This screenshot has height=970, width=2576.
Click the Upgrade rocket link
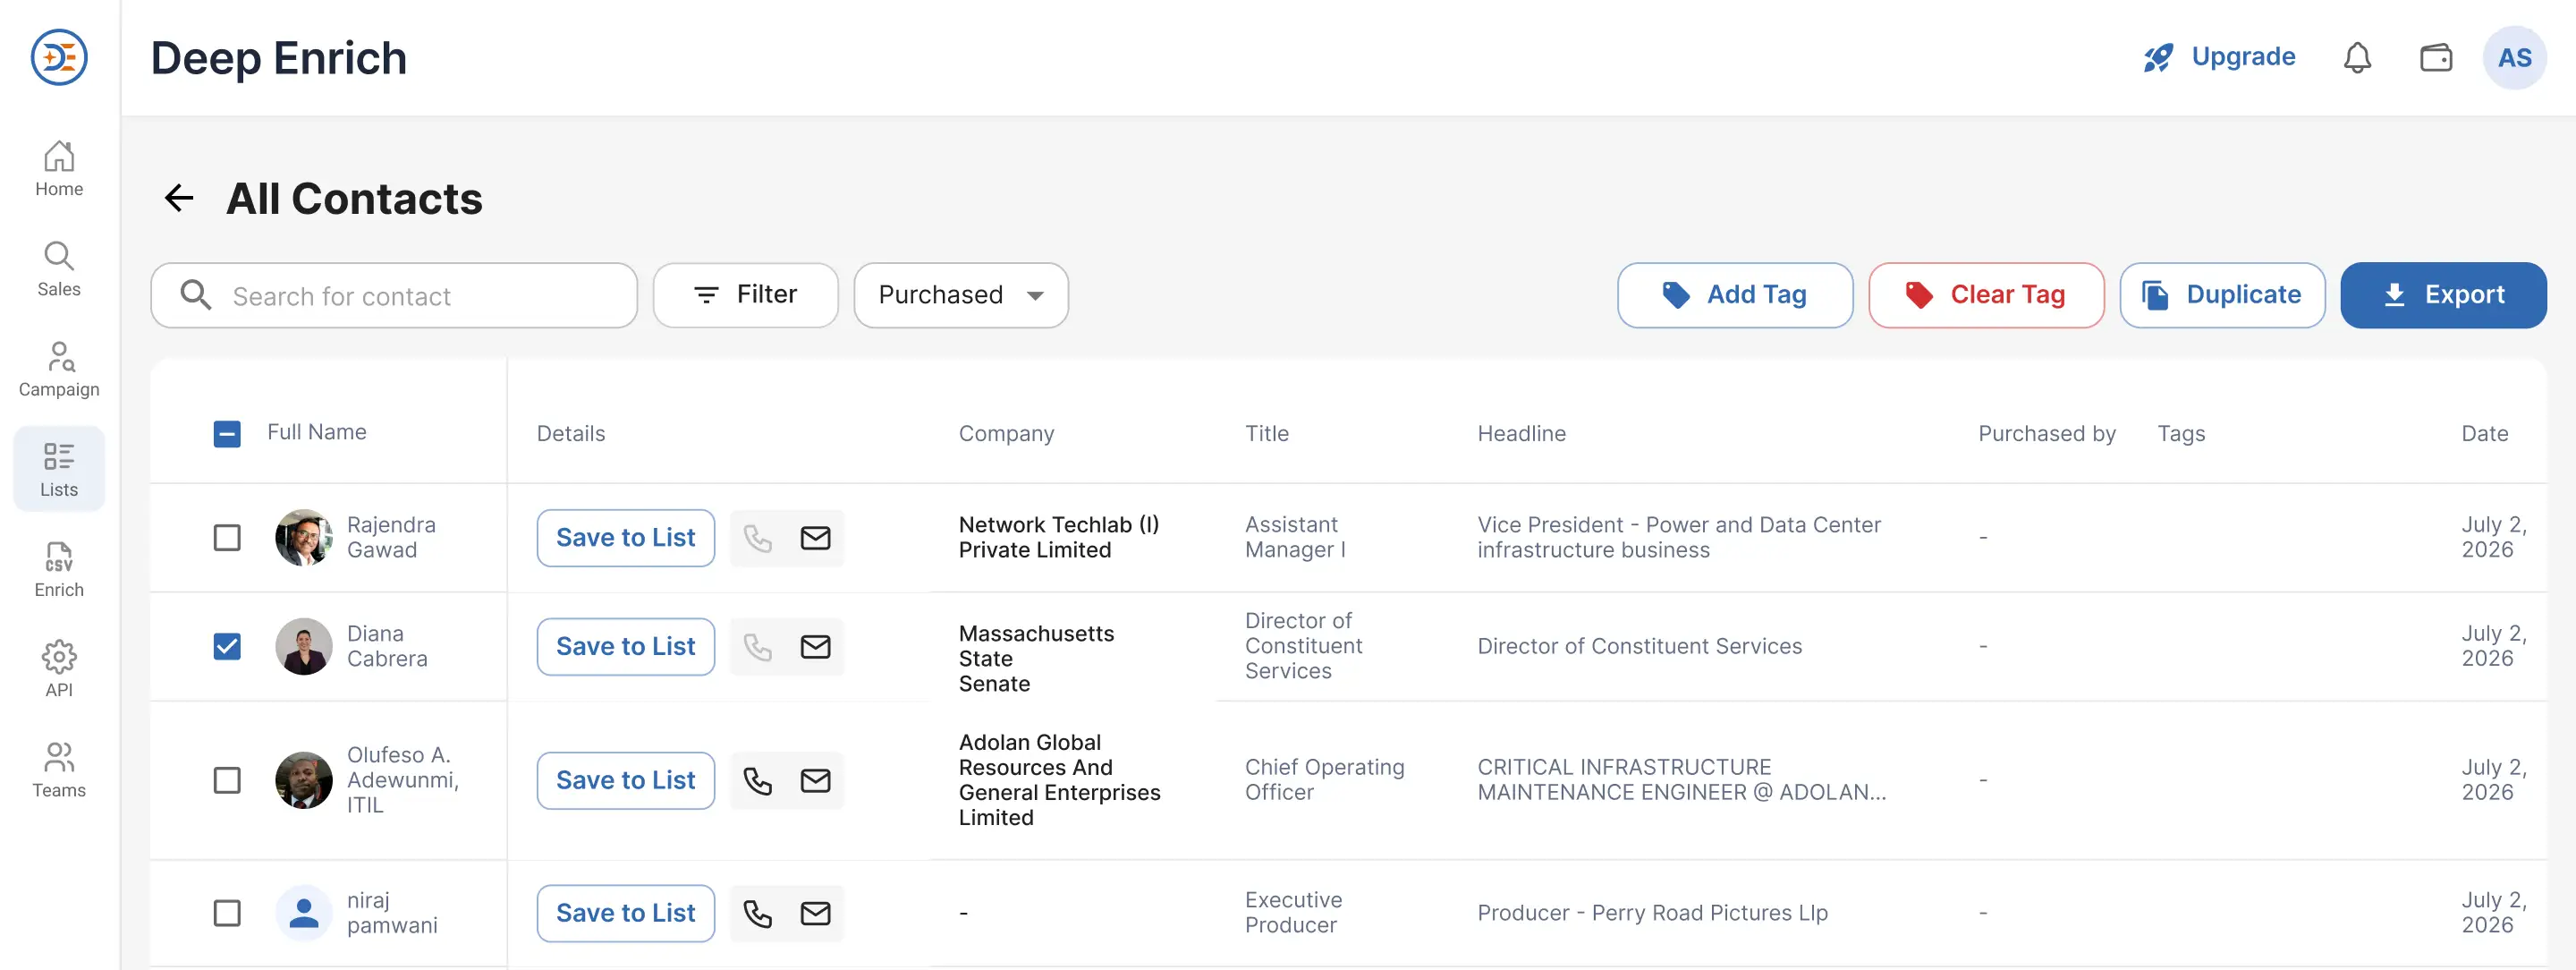coord(2219,57)
